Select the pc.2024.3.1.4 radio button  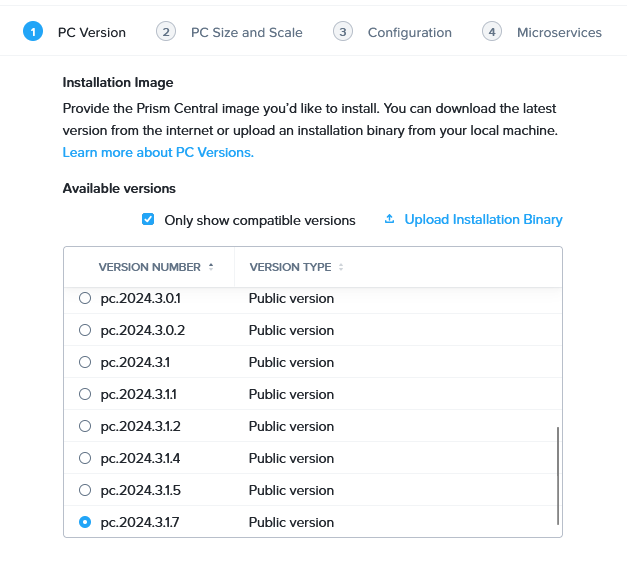coord(84,458)
